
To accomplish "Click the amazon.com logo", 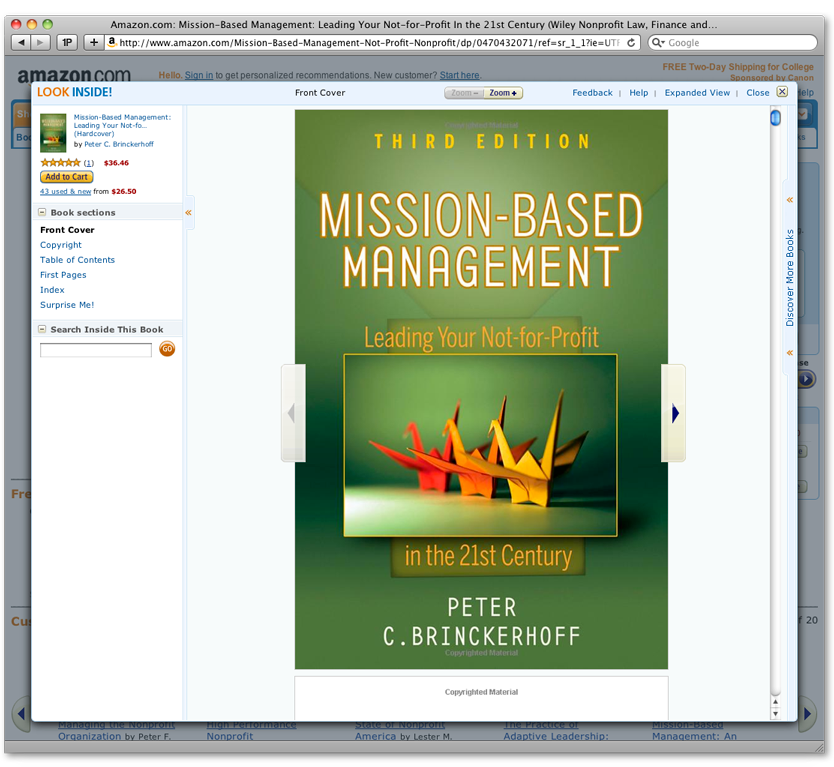I will pyautogui.click(x=74, y=76).
